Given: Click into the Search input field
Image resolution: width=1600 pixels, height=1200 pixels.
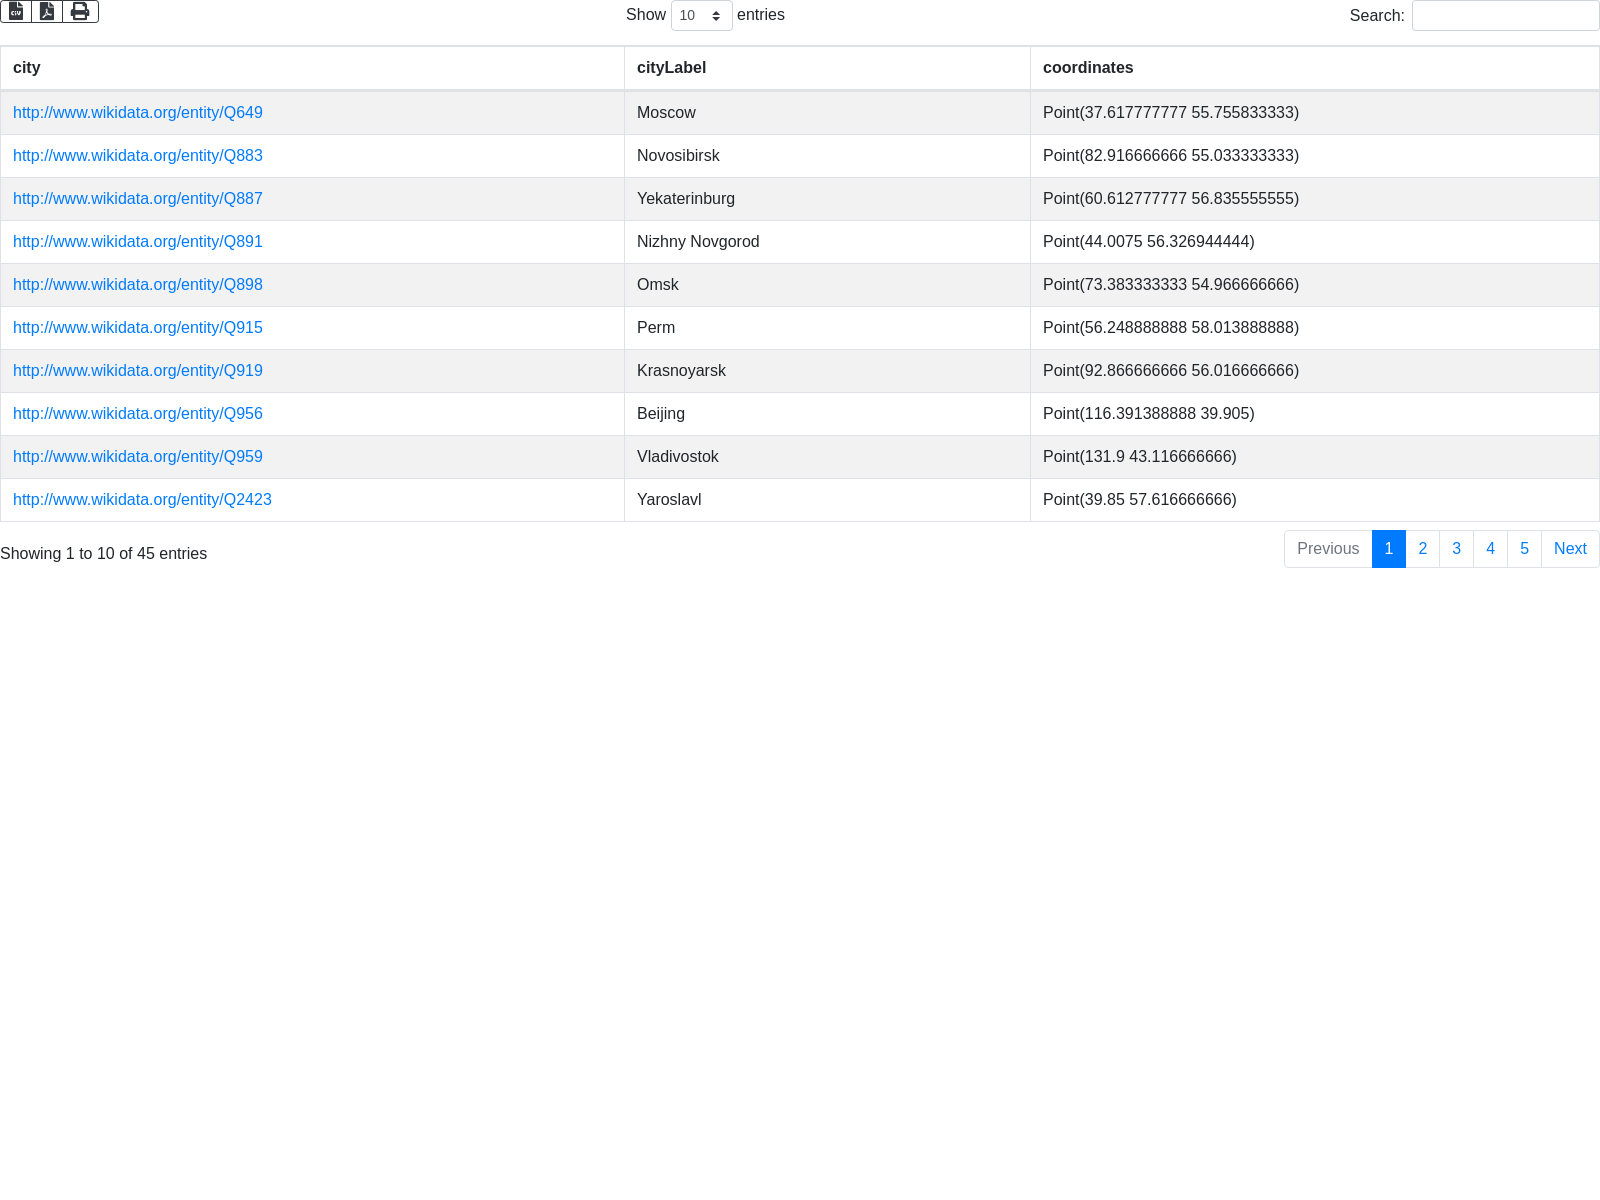Looking at the screenshot, I should tap(1505, 15).
